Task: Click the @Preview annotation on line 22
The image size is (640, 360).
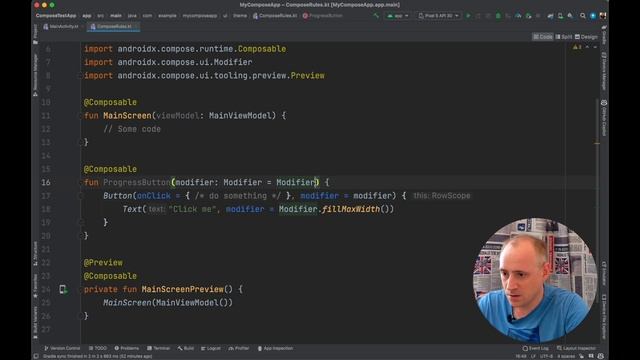Action: pos(103,263)
